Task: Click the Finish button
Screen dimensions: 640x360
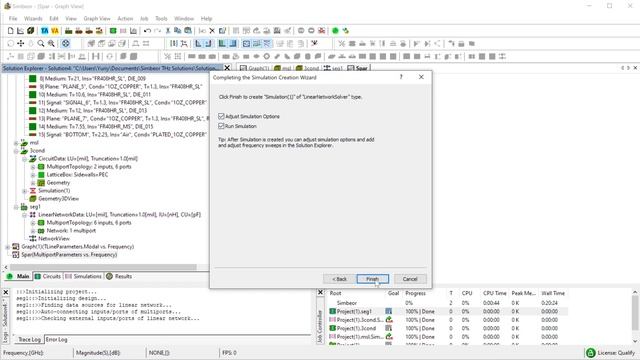Action: [x=372, y=279]
